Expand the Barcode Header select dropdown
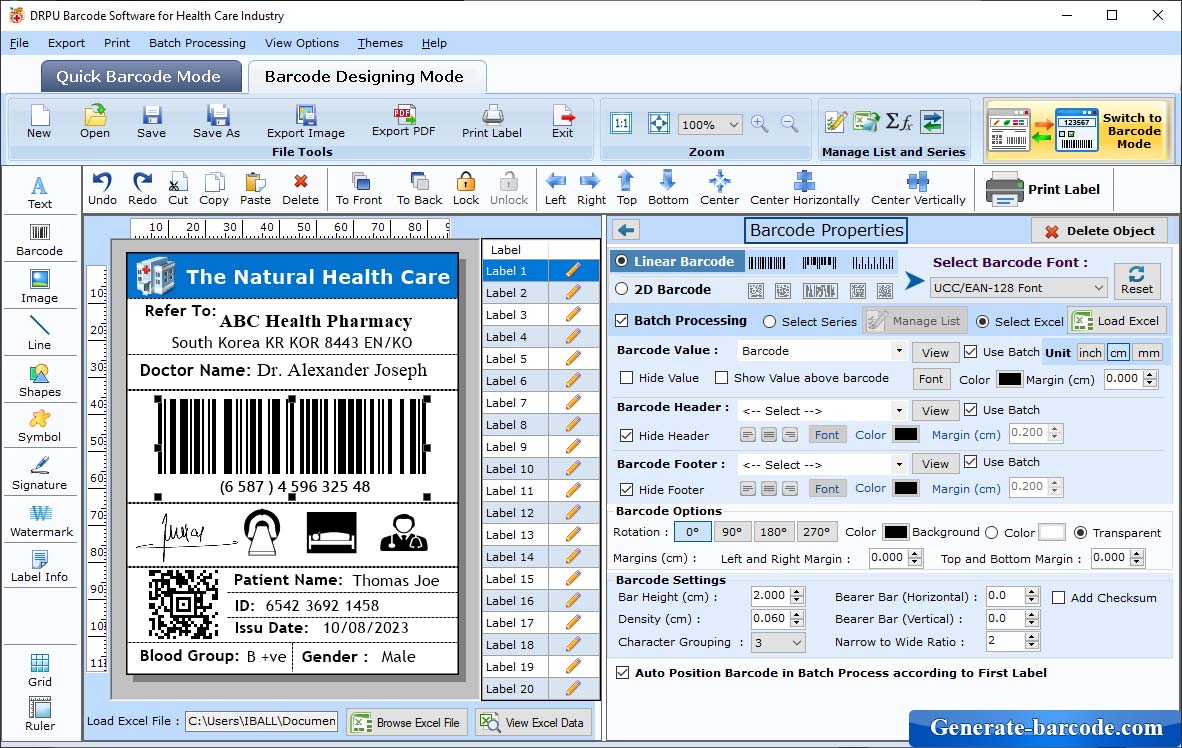The image size is (1182, 748). coord(899,411)
